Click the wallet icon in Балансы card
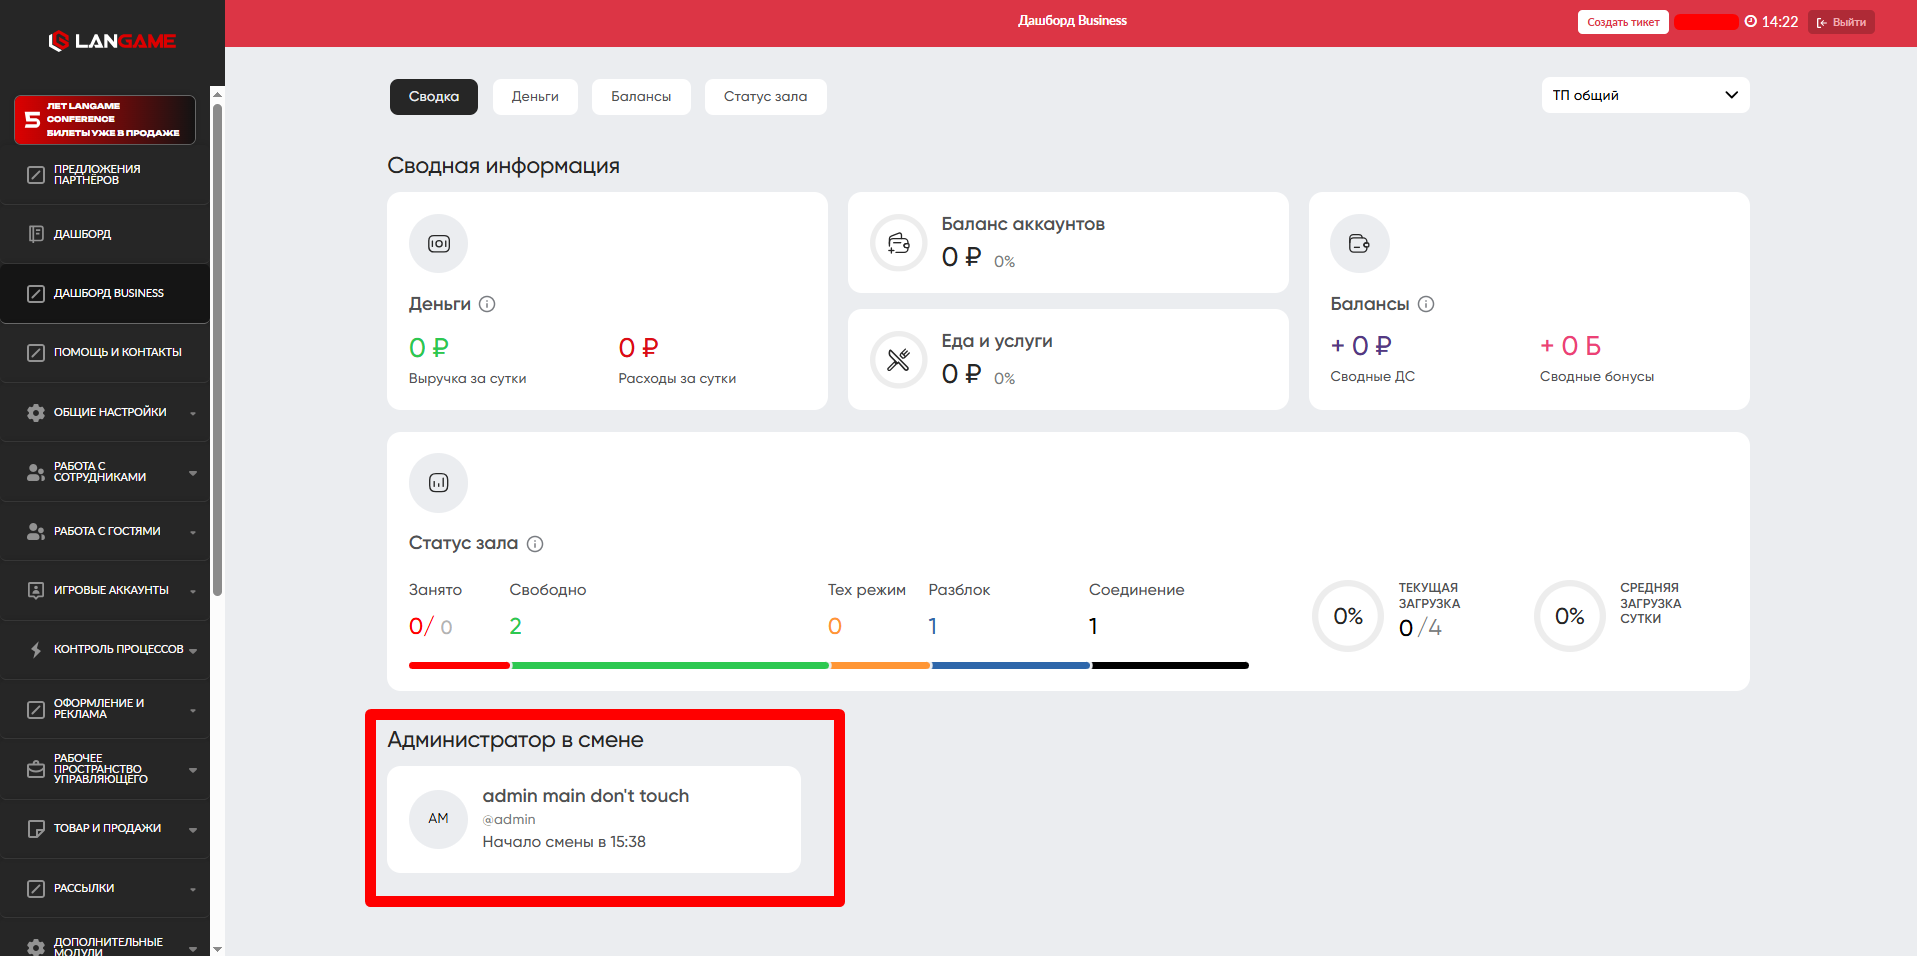 (1359, 244)
